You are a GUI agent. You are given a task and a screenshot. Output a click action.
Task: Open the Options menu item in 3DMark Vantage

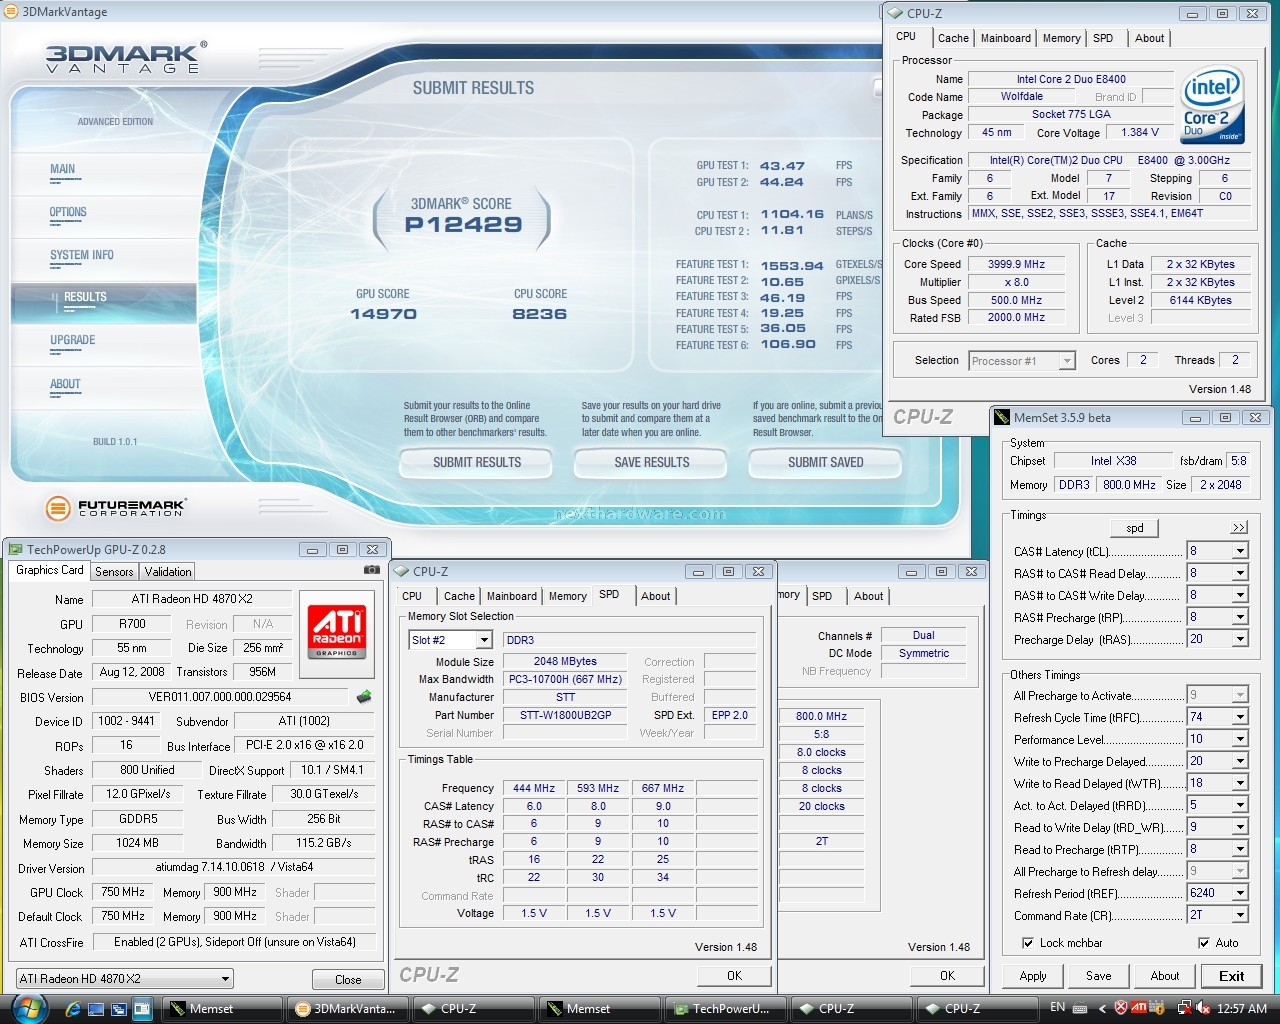click(68, 212)
